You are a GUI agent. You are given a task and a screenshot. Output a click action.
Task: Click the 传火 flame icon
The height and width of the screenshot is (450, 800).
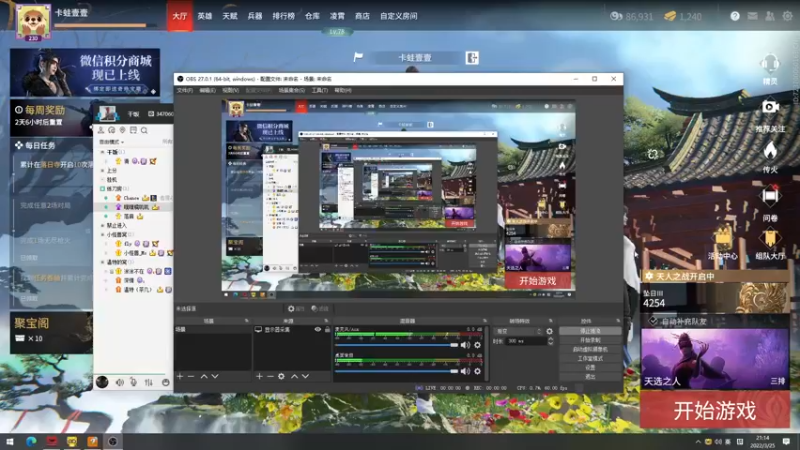[x=770, y=151]
